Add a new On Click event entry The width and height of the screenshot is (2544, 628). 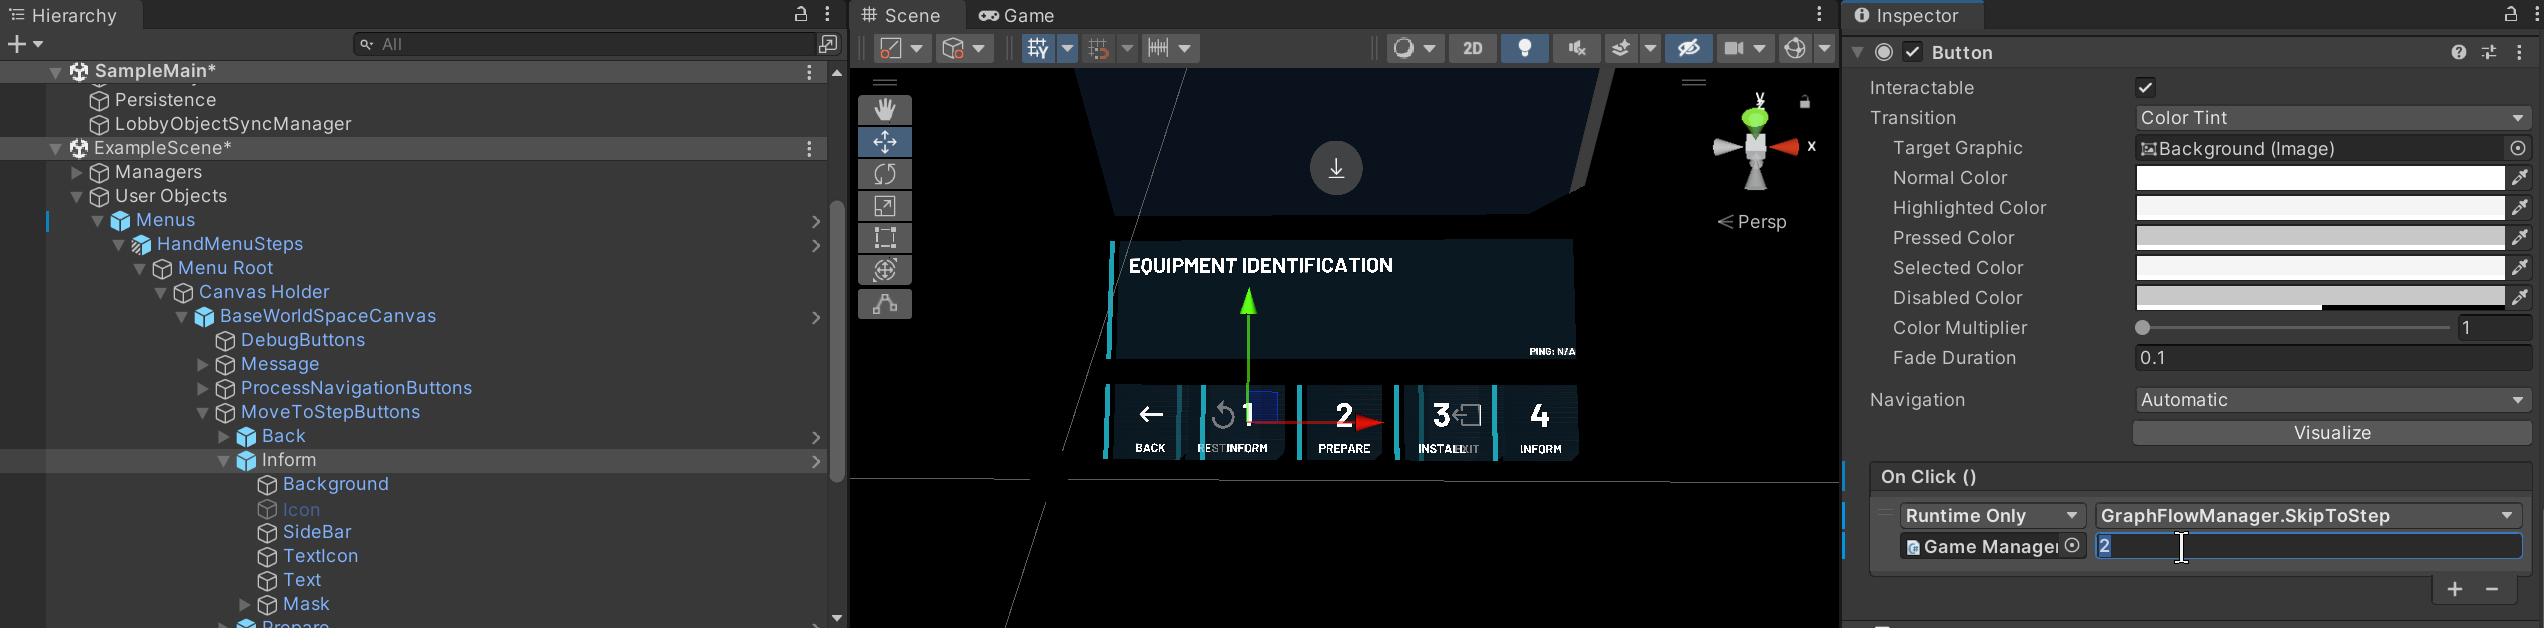coord(2455,590)
